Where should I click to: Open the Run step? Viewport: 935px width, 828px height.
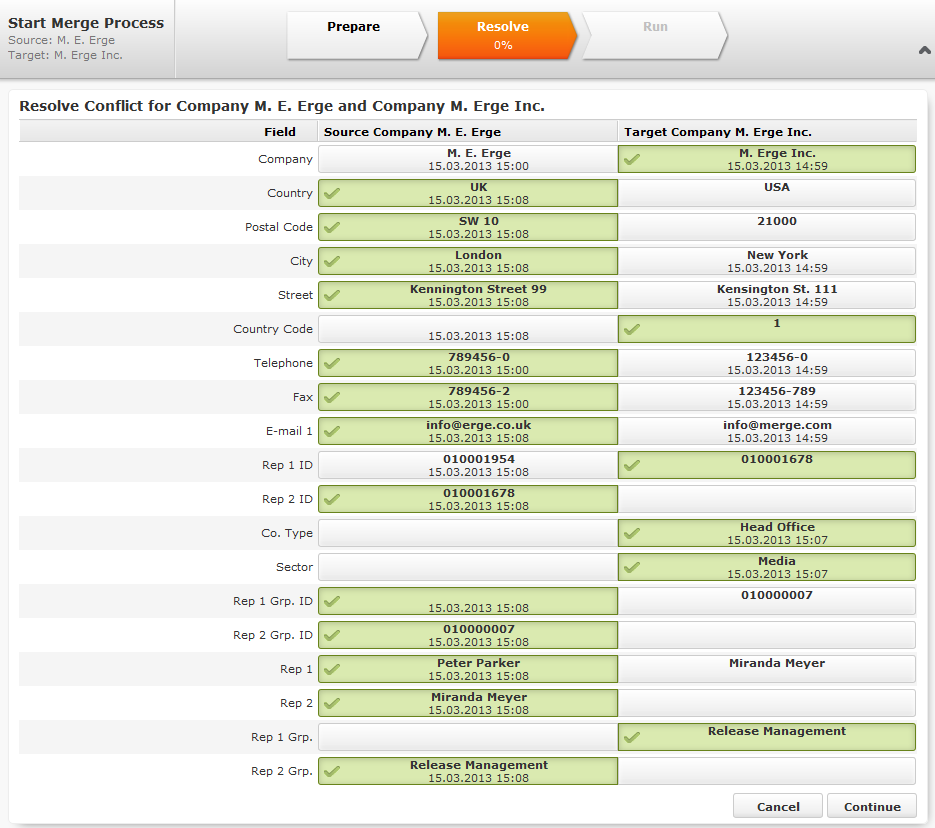655,35
